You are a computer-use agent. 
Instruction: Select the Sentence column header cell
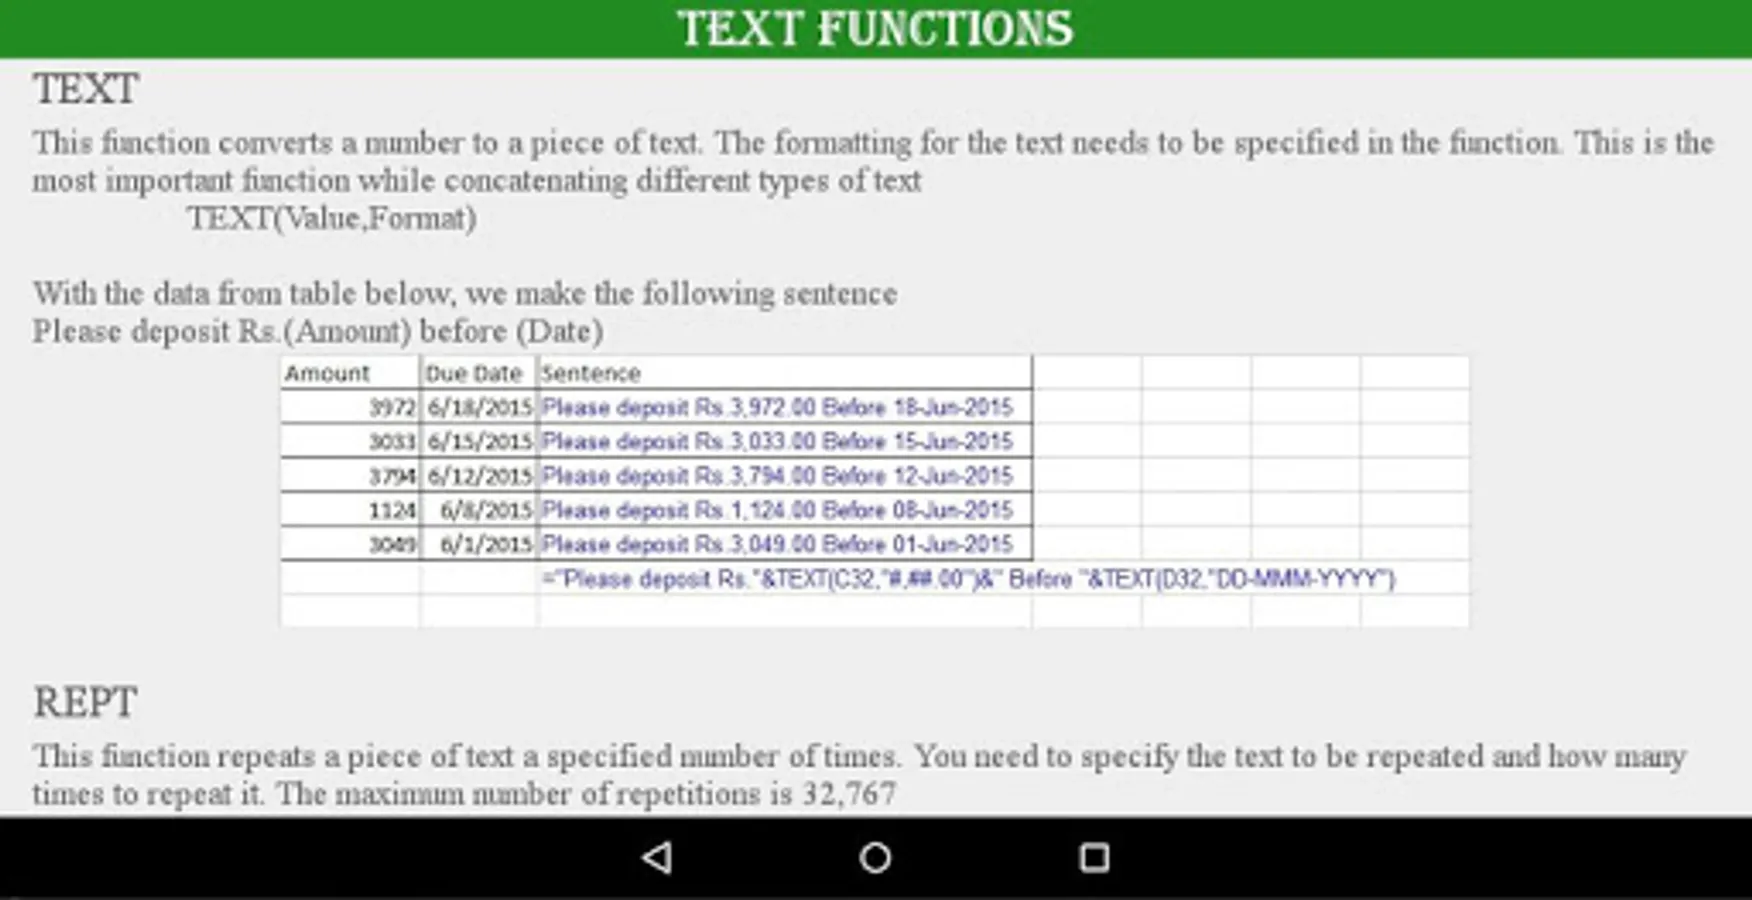coord(785,373)
